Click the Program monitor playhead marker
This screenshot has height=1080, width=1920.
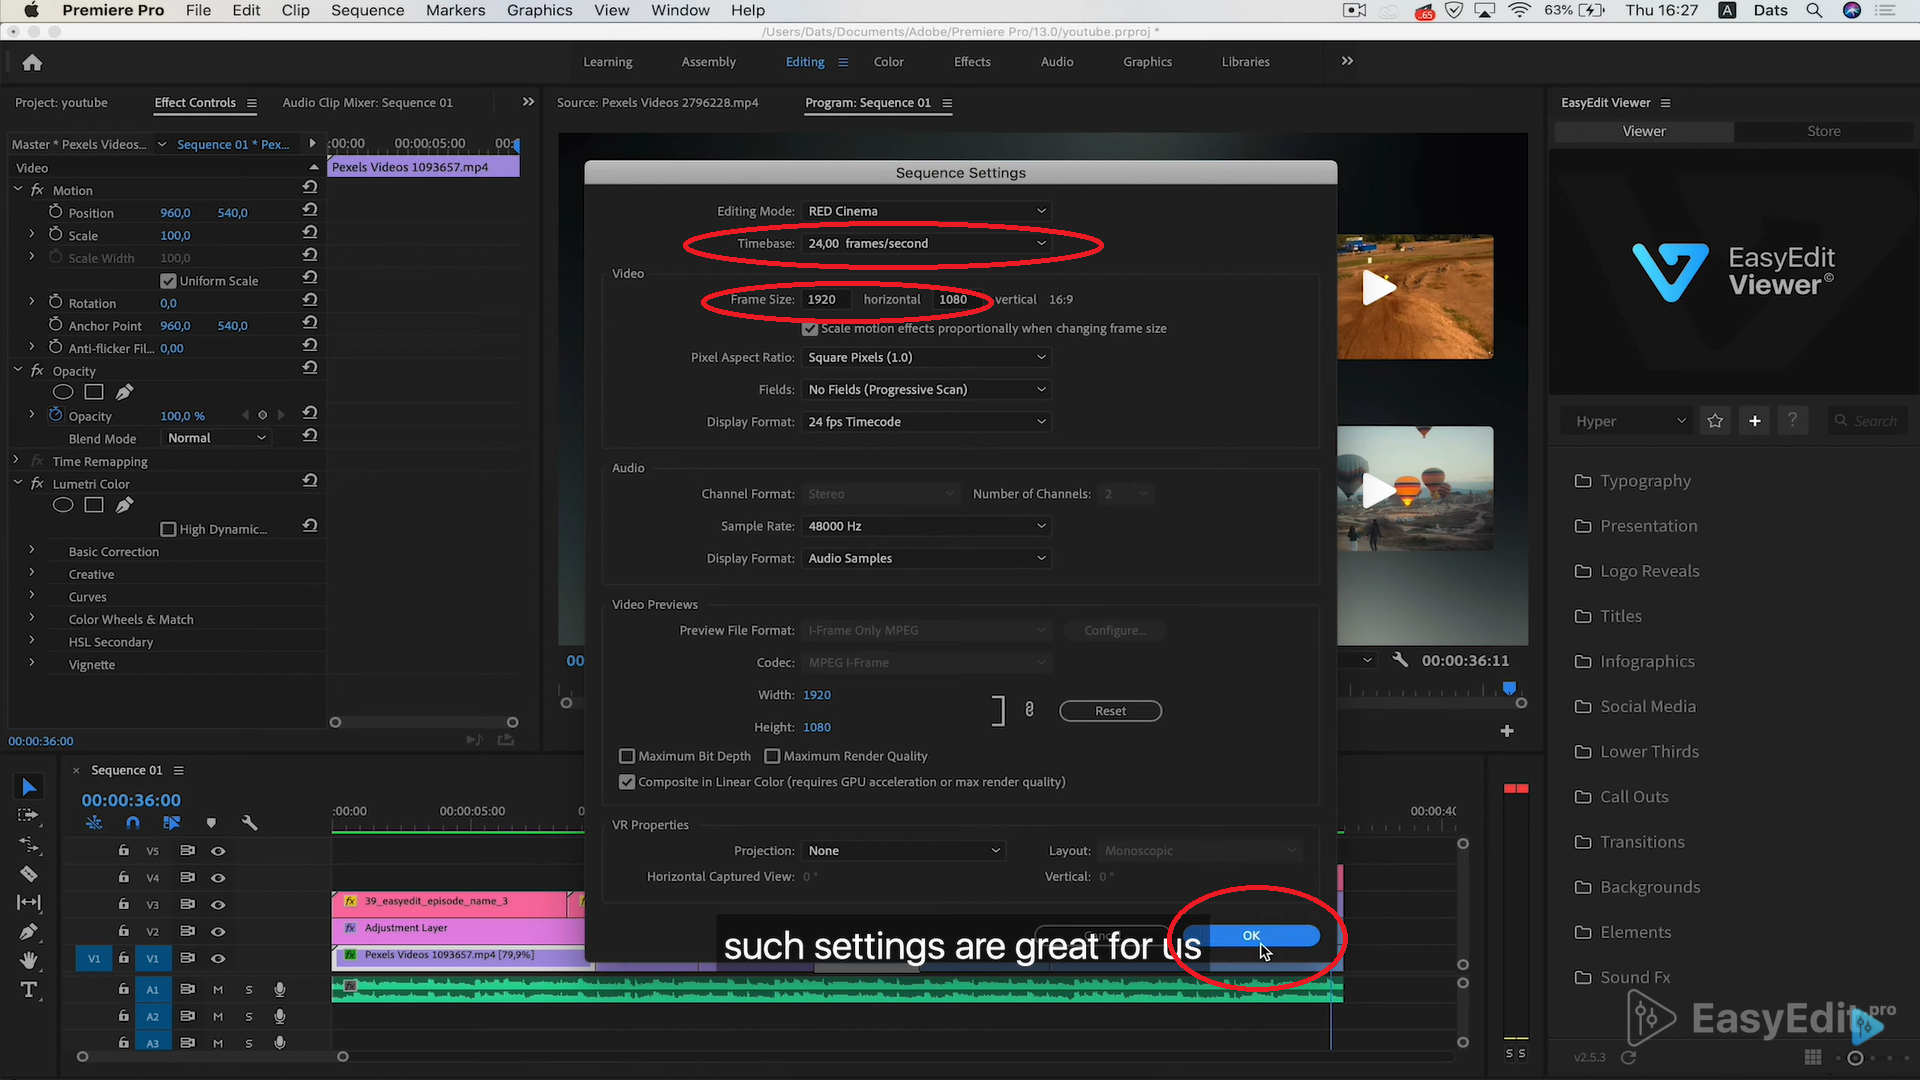tap(1509, 688)
